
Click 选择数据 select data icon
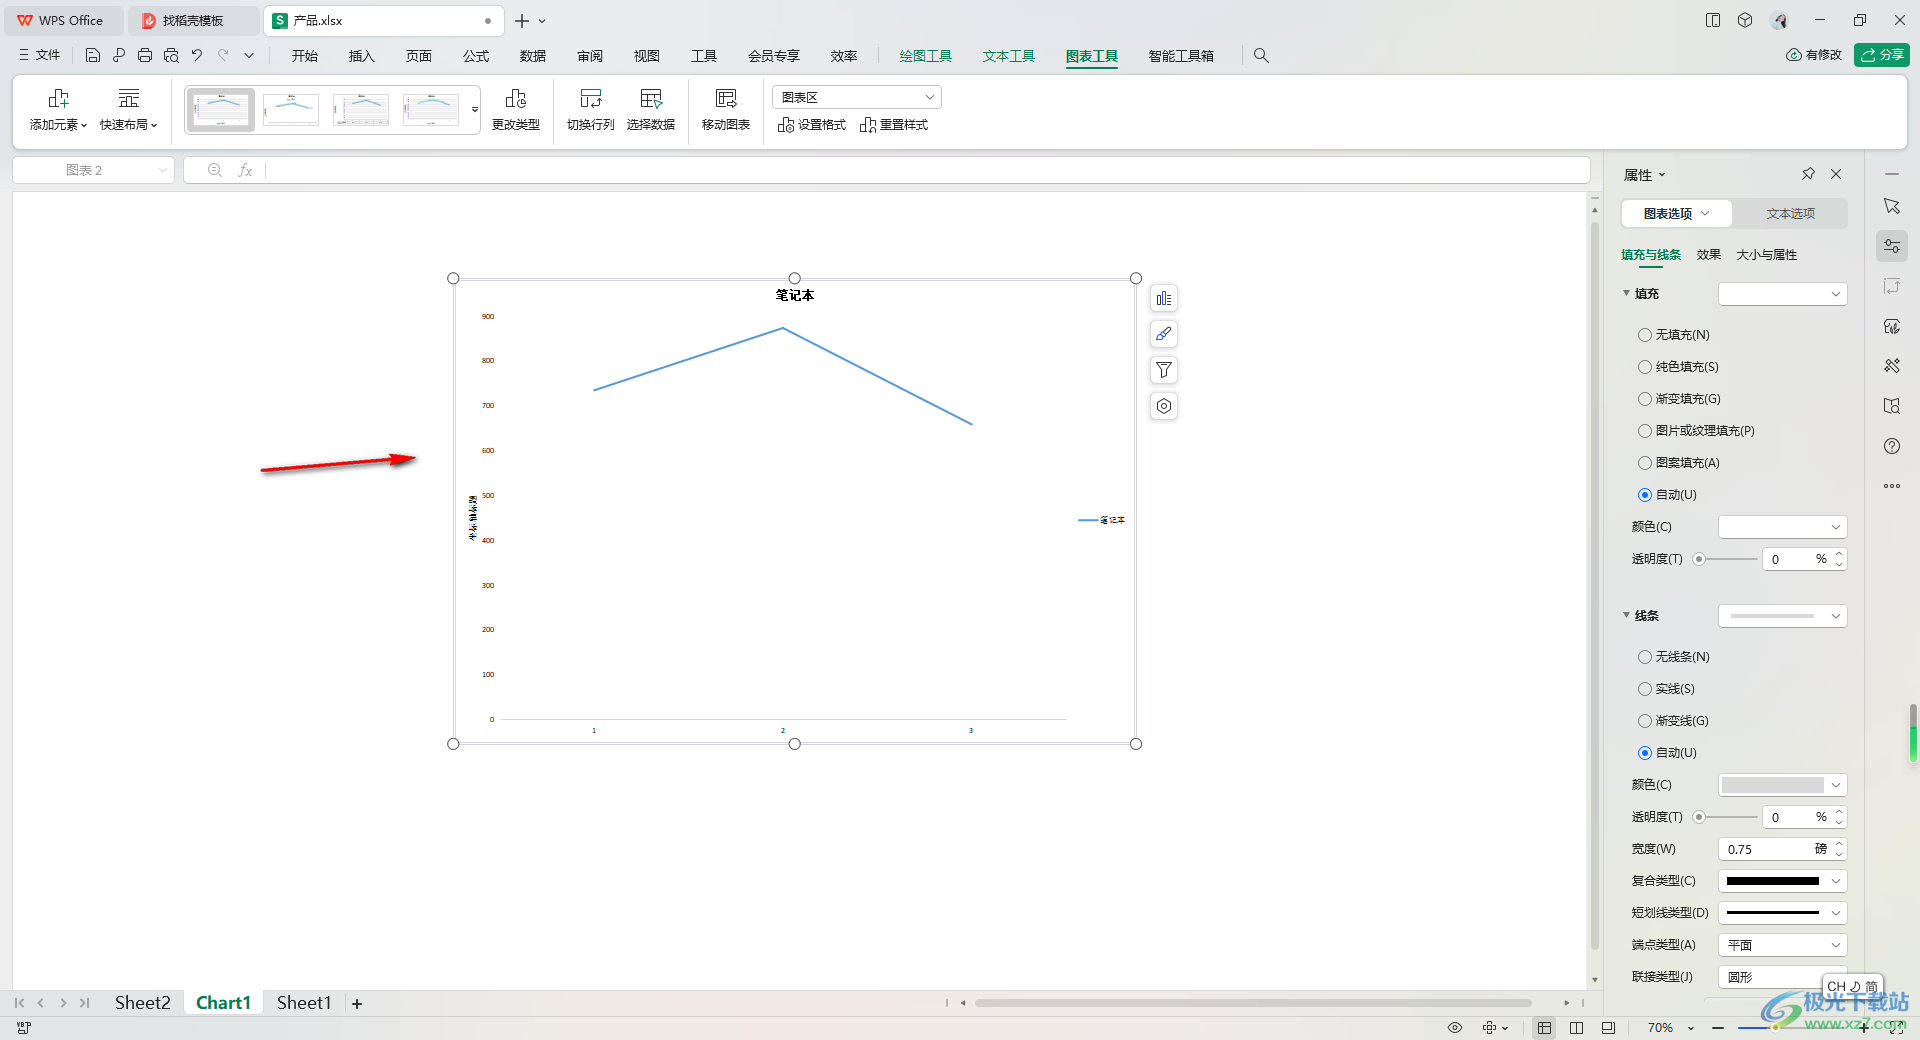651,110
